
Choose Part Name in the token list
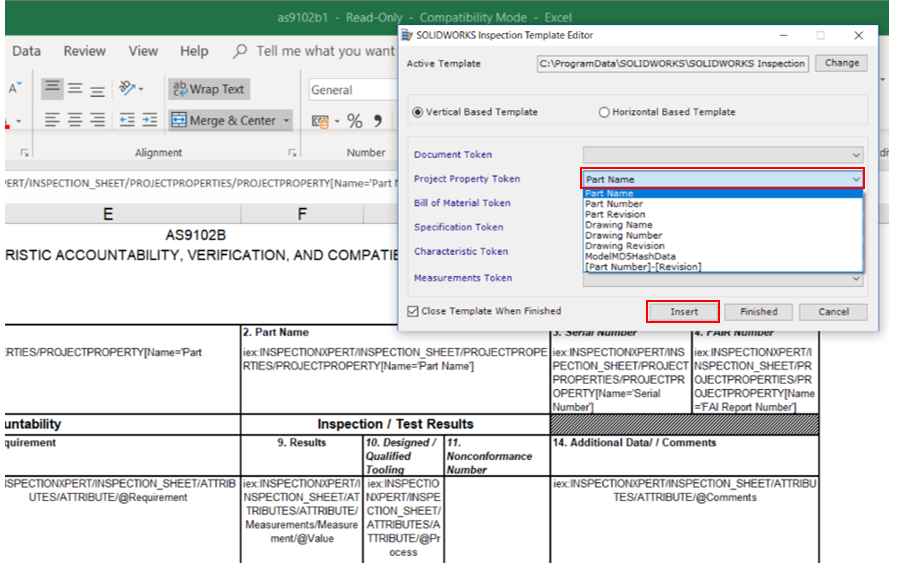(x=723, y=193)
